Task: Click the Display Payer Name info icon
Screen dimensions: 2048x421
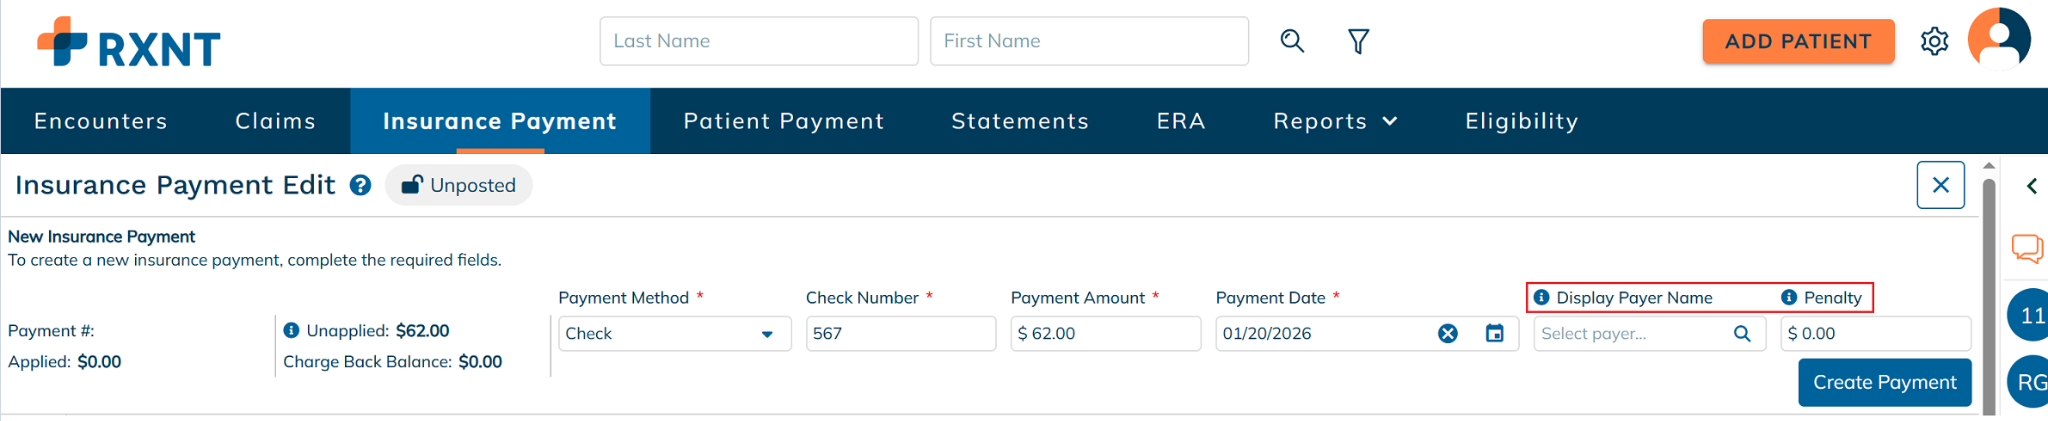Action: 1542,298
